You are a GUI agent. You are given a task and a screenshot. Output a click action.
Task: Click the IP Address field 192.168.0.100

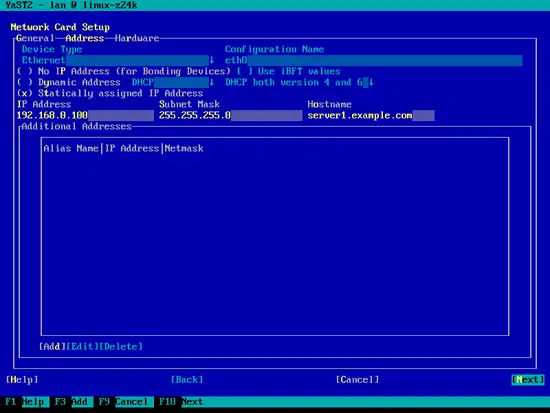85,115
